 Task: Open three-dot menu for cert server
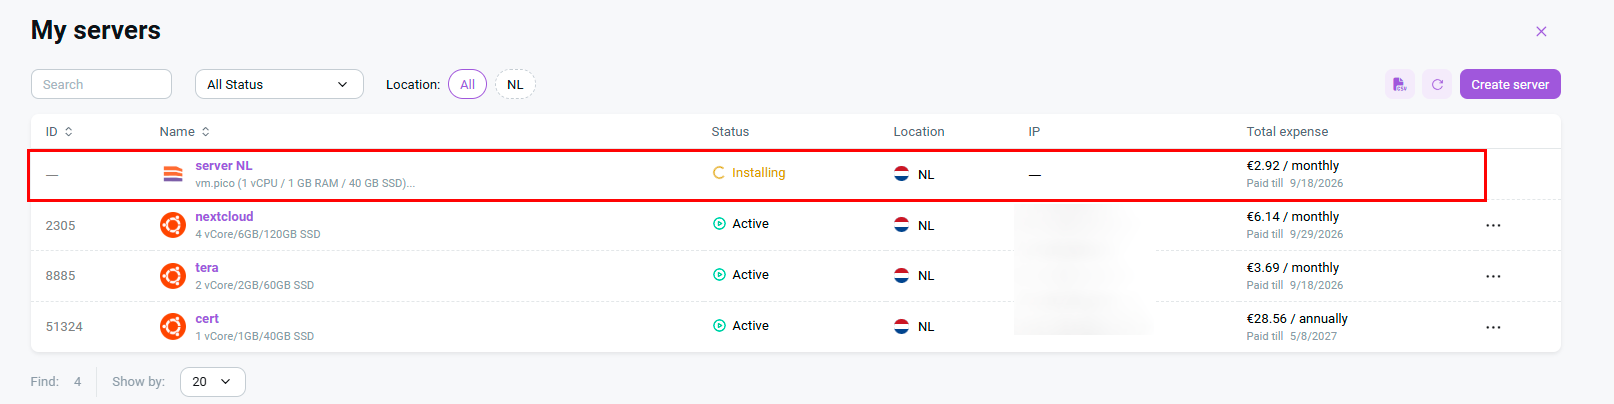(1493, 327)
